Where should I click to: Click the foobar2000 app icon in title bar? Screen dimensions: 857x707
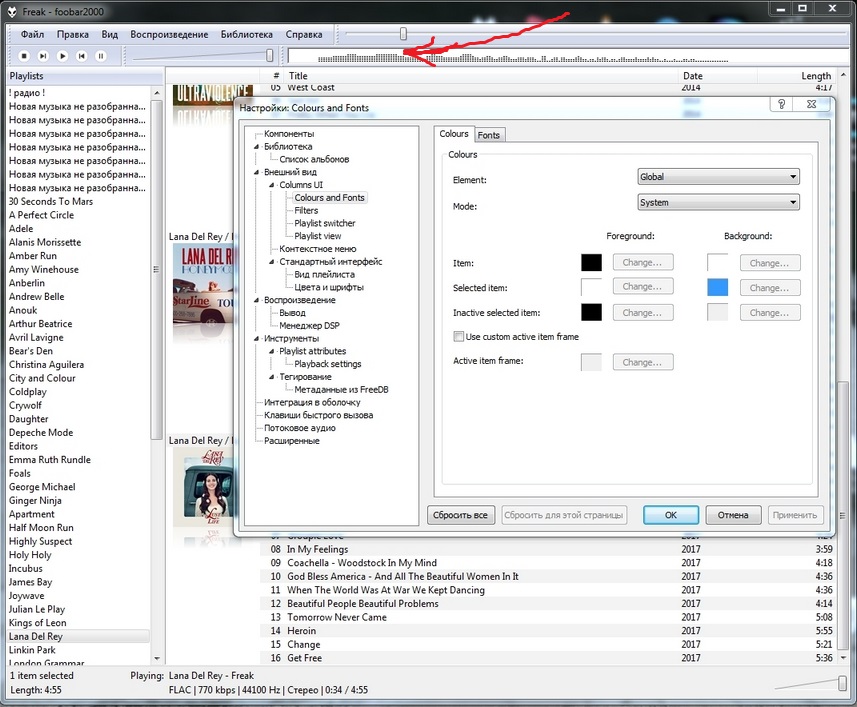coord(12,11)
